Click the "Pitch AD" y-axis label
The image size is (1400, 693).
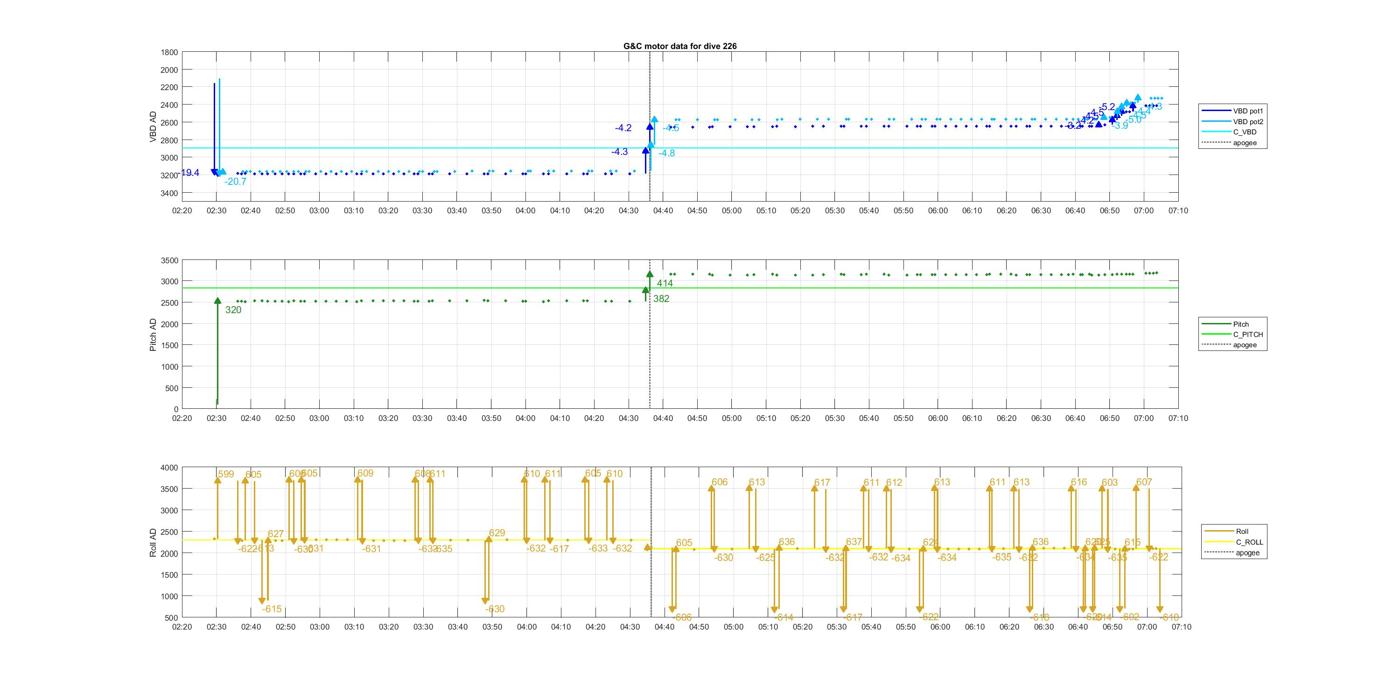(154, 334)
